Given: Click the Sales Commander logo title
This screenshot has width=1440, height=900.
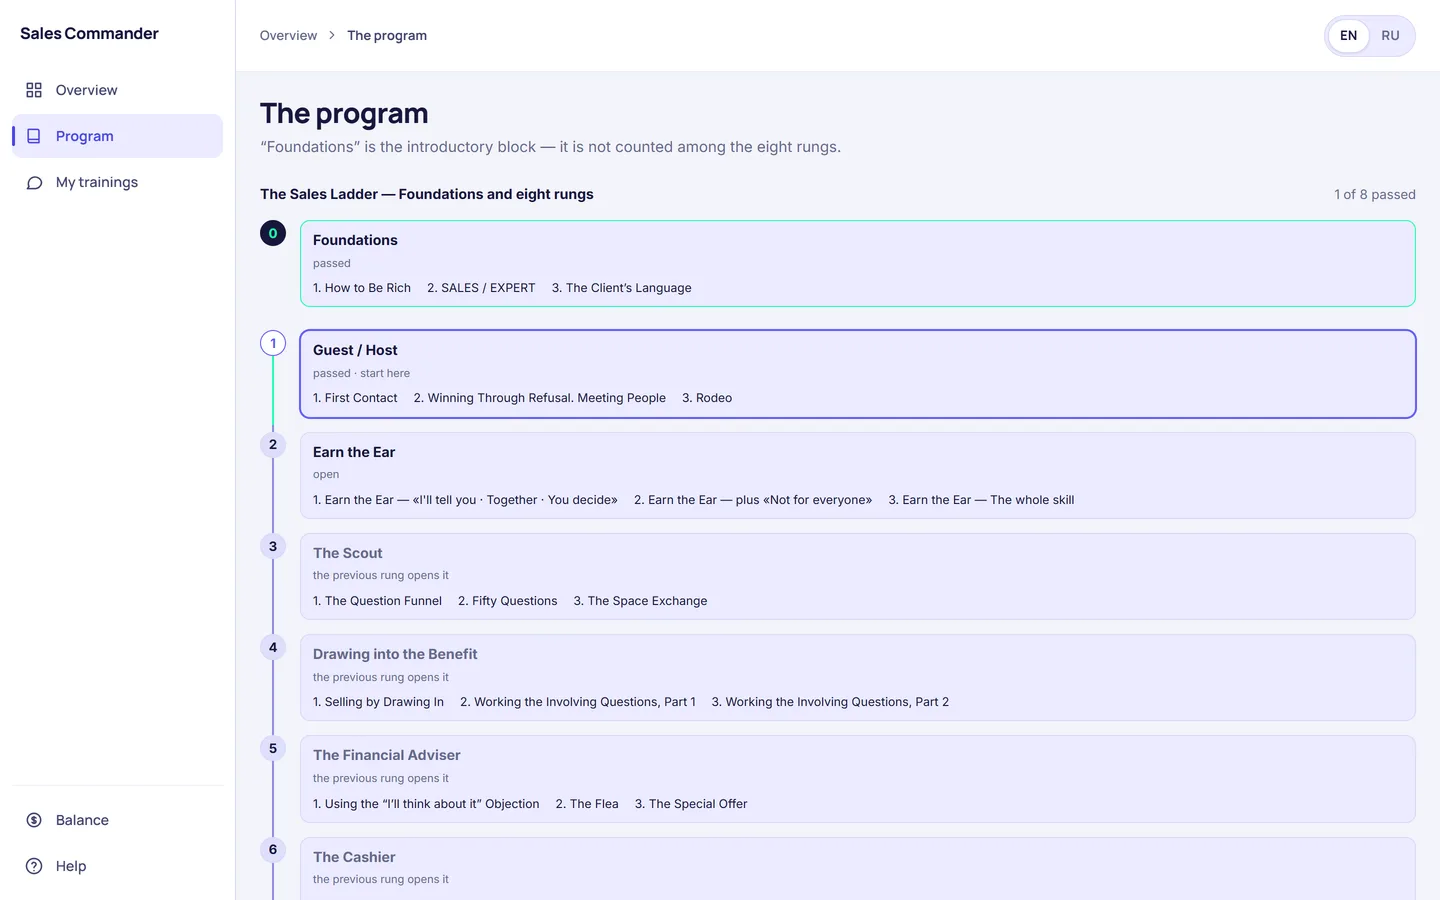Looking at the screenshot, I should (89, 33).
